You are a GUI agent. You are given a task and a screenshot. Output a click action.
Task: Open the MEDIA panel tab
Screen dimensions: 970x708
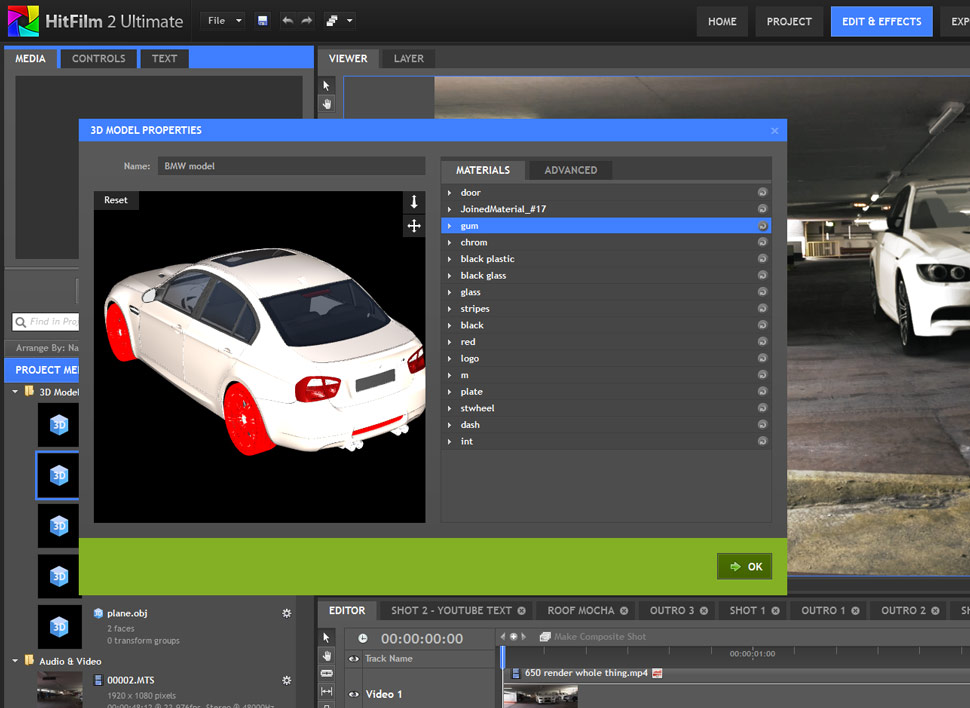pos(30,58)
